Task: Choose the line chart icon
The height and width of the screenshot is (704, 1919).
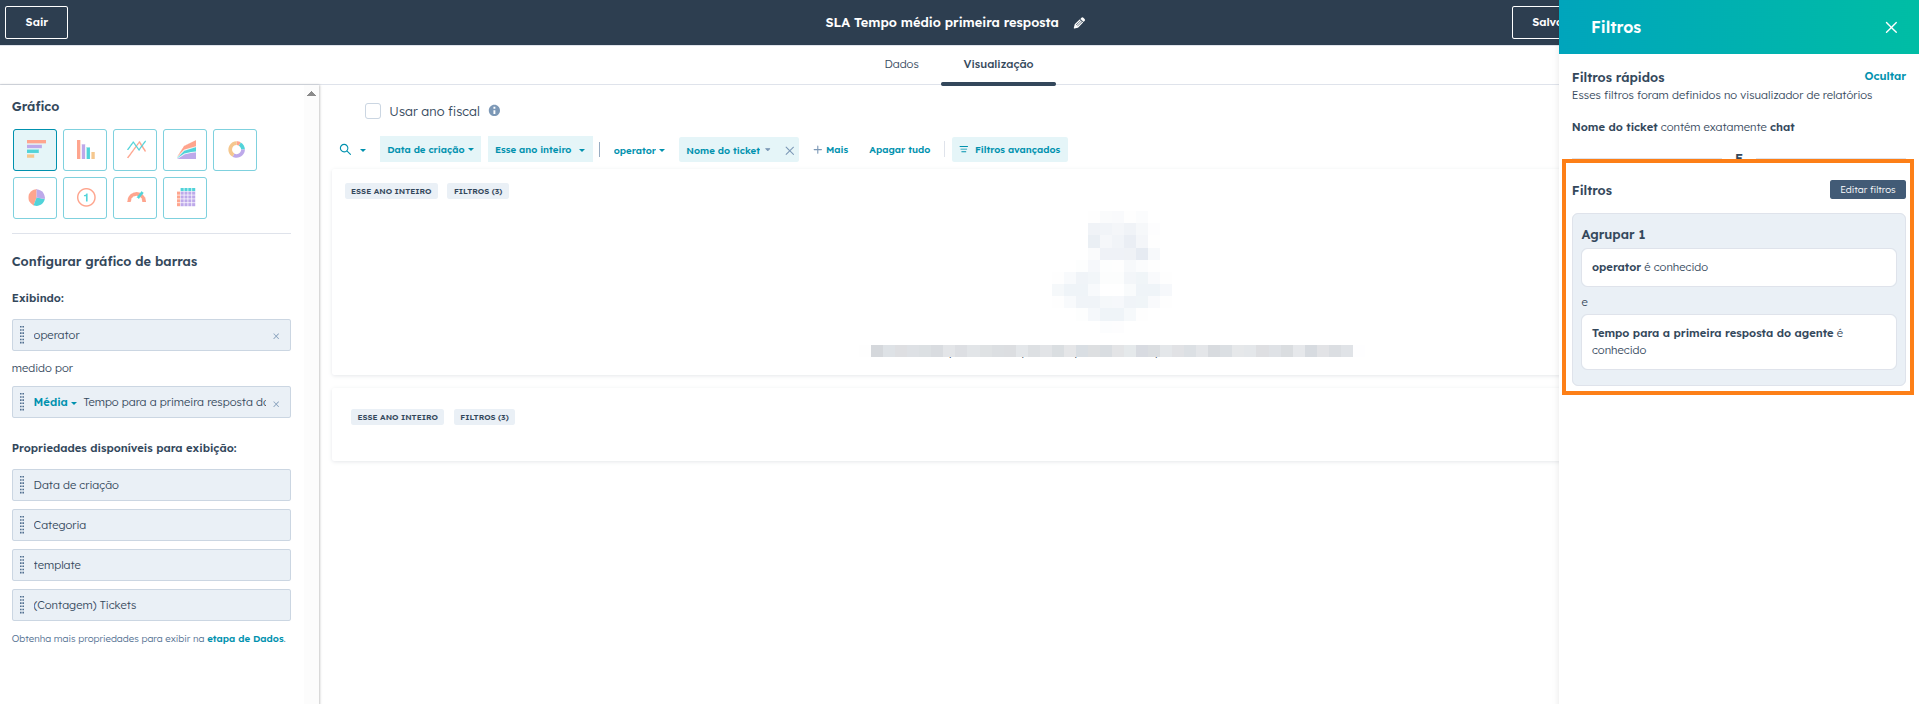Action: [135, 150]
